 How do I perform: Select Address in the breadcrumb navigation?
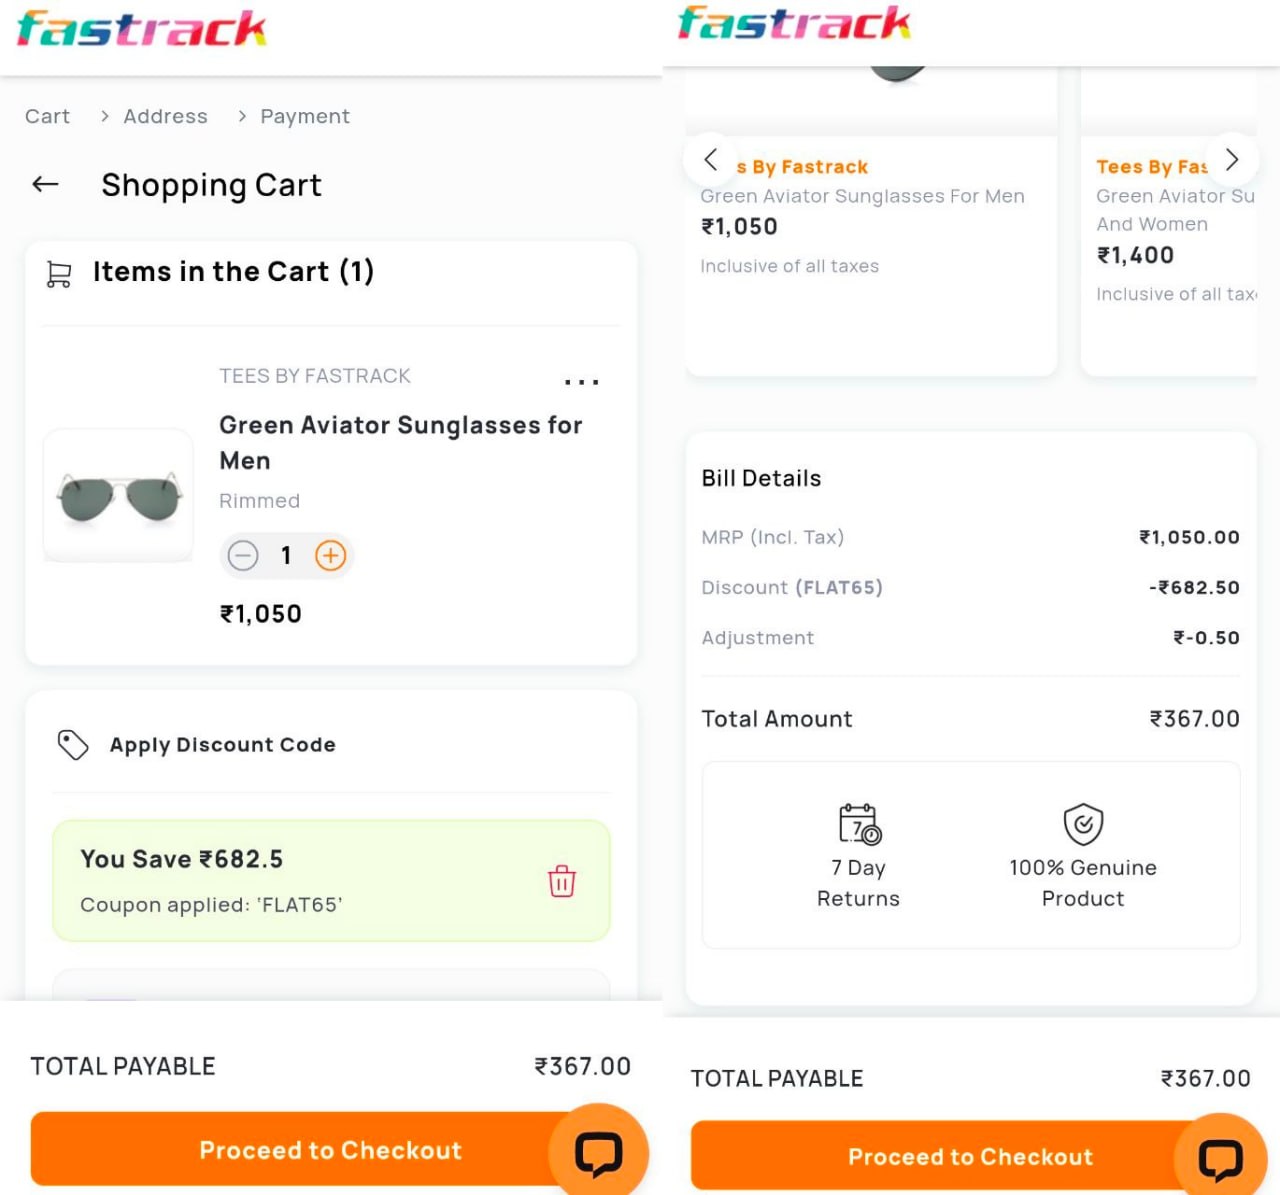coord(165,116)
